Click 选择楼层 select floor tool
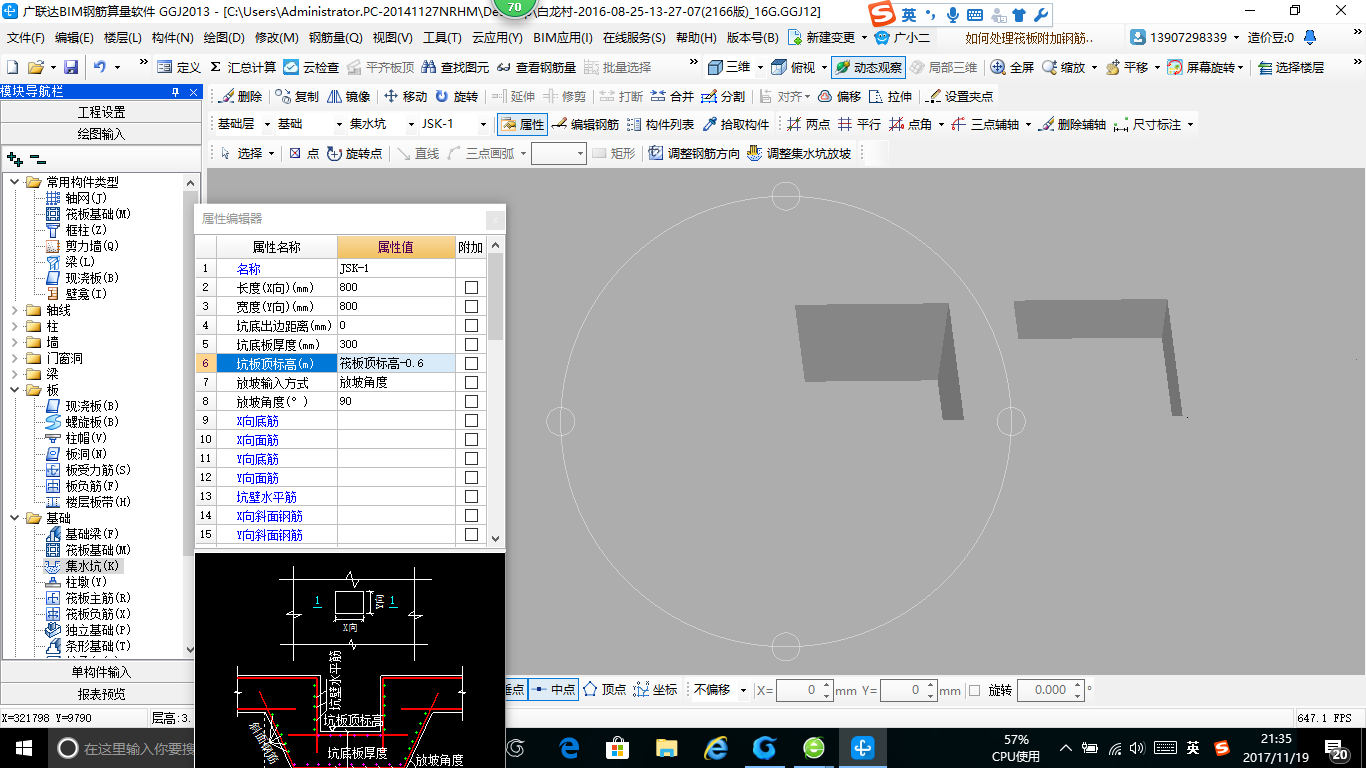Image resolution: width=1366 pixels, height=768 pixels. coord(1291,67)
